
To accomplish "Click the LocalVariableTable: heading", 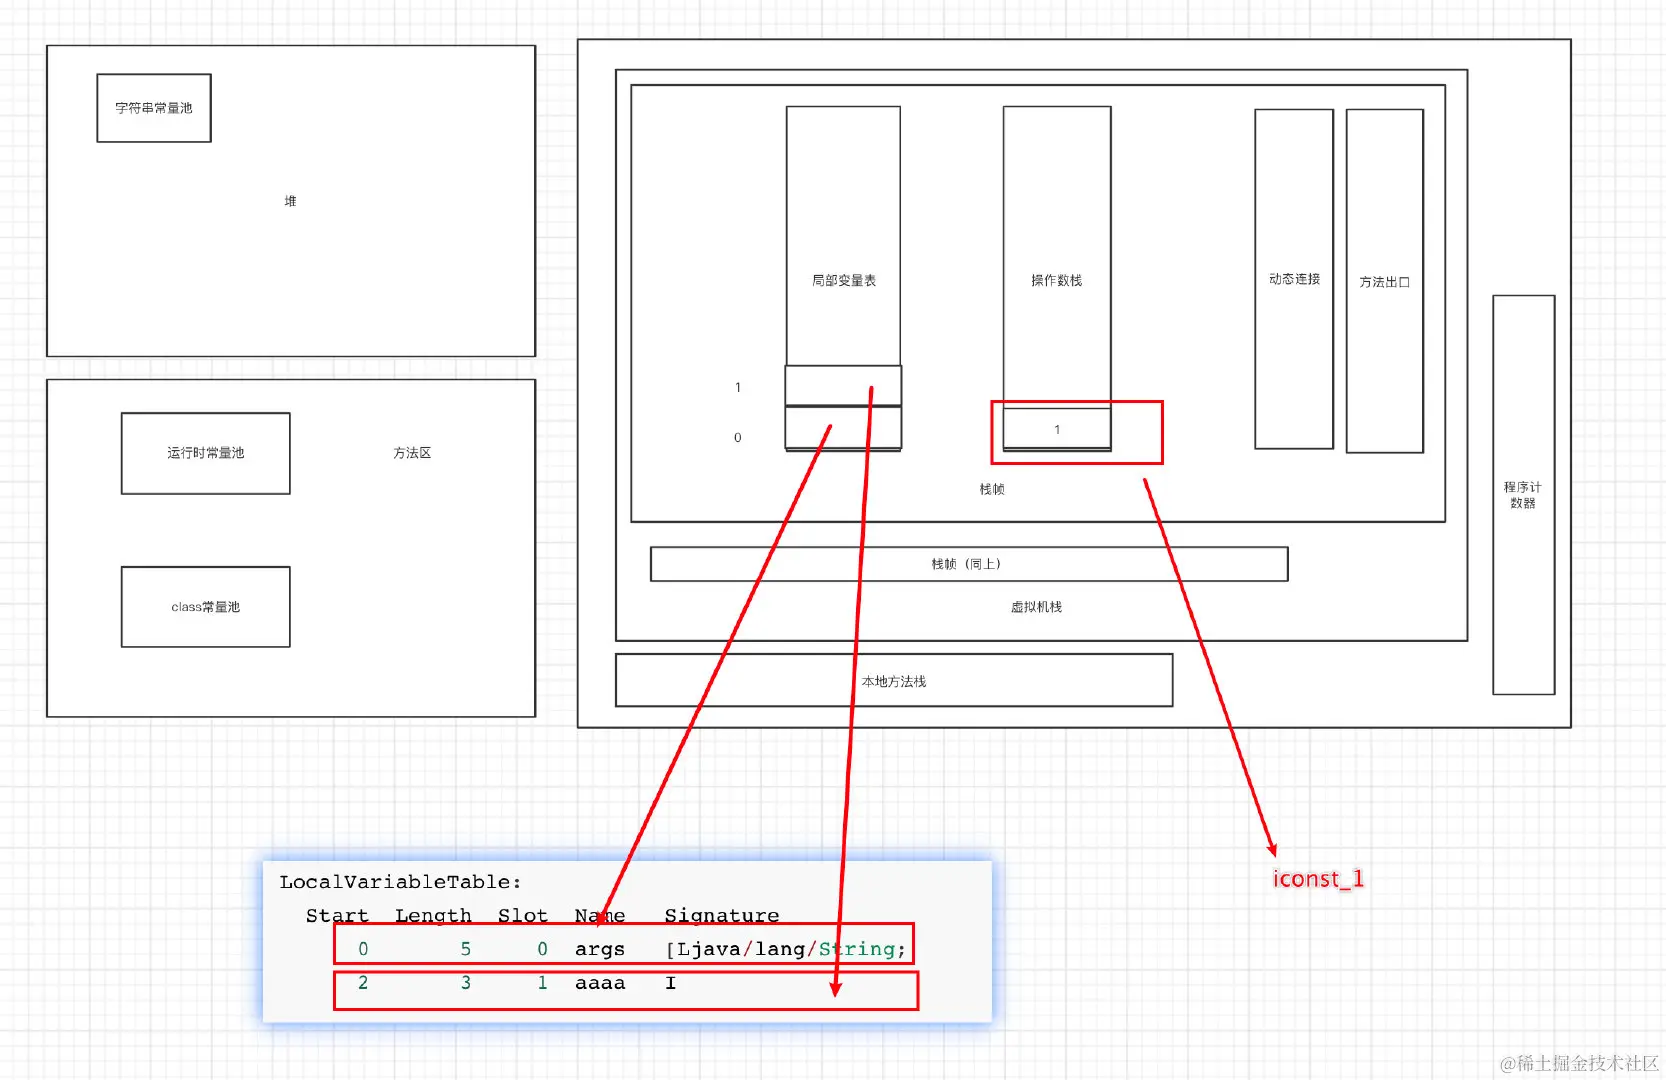I will click(400, 882).
